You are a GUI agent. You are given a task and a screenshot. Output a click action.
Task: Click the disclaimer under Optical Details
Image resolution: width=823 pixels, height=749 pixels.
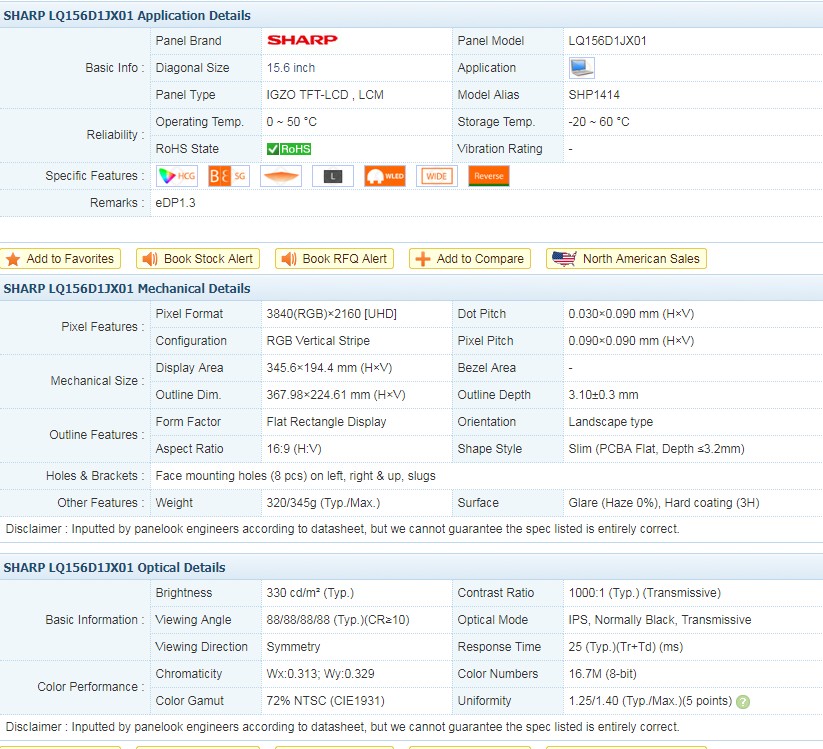click(343, 727)
